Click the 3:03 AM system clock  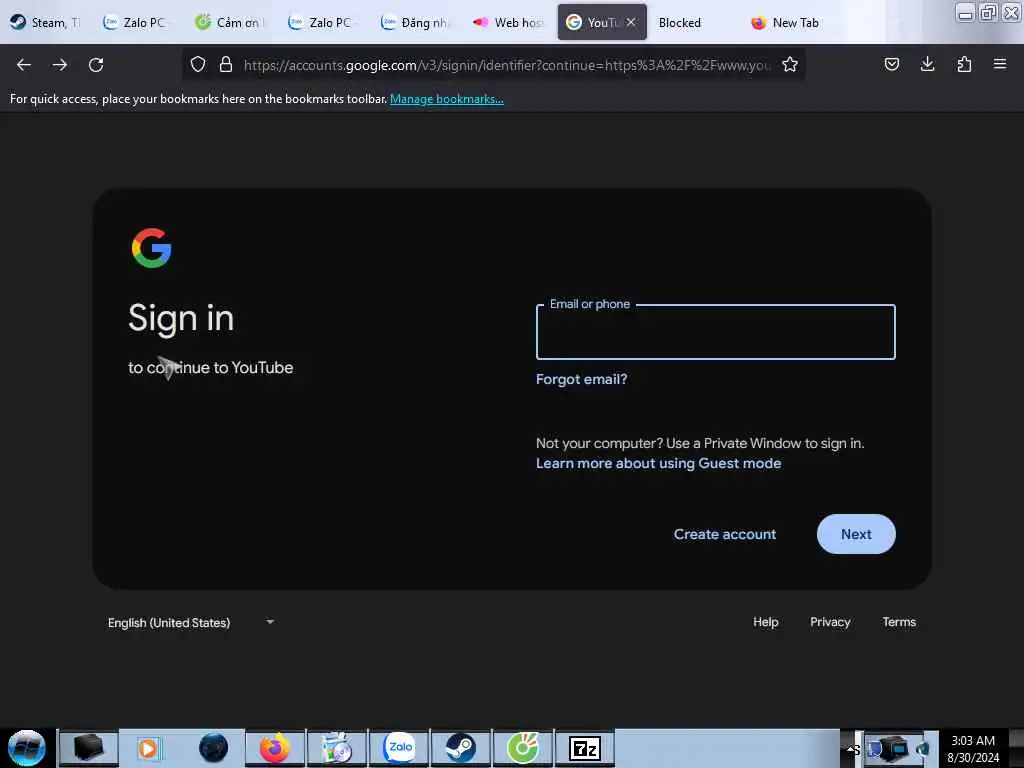tap(972, 741)
